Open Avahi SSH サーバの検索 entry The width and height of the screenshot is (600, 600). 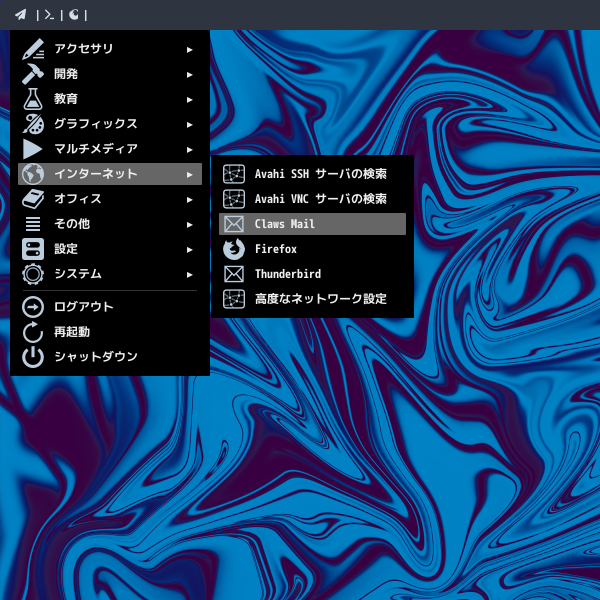(312, 174)
